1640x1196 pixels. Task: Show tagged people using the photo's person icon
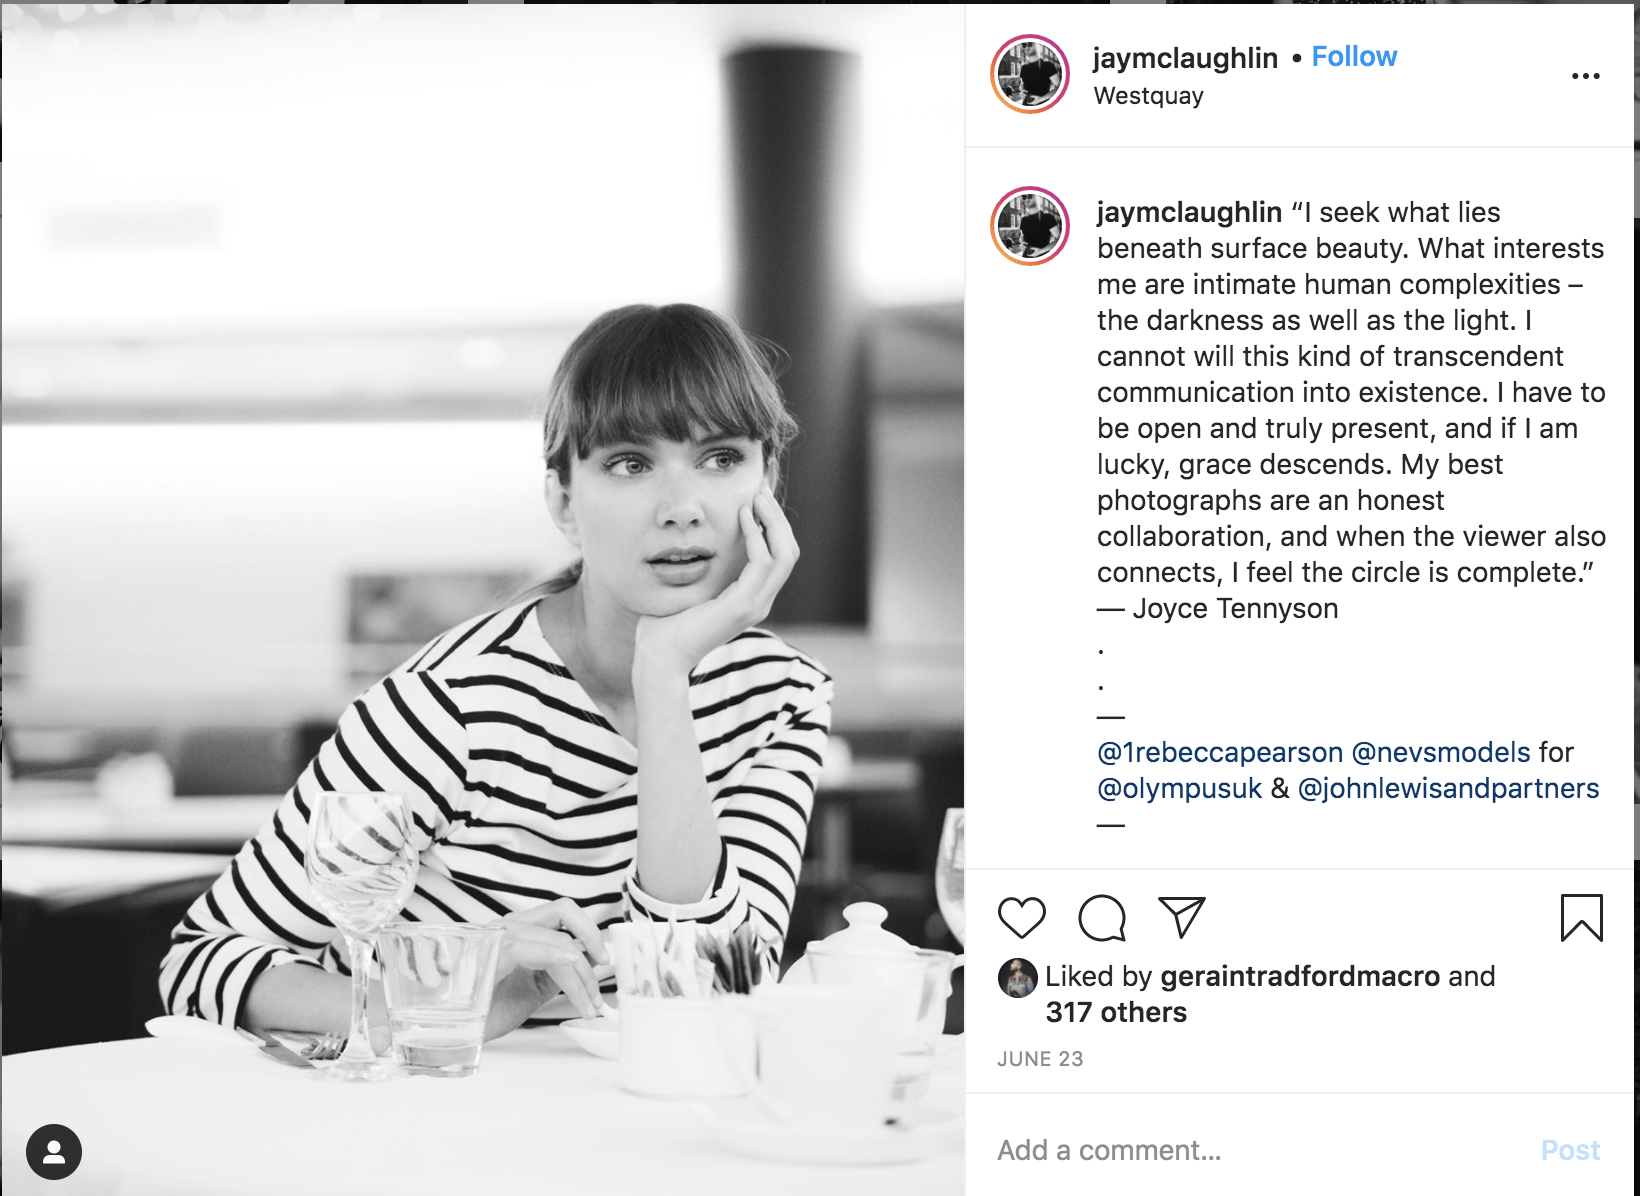[x=54, y=1152]
